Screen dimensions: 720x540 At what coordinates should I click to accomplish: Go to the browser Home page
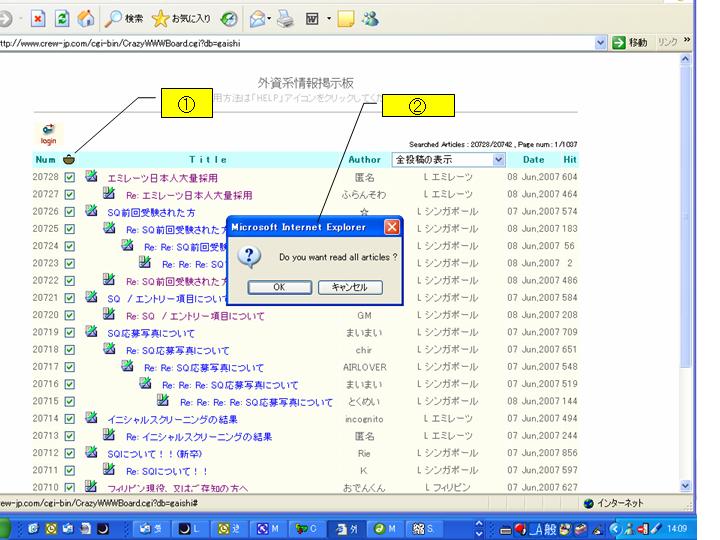pyautogui.click(x=85, y=18)
